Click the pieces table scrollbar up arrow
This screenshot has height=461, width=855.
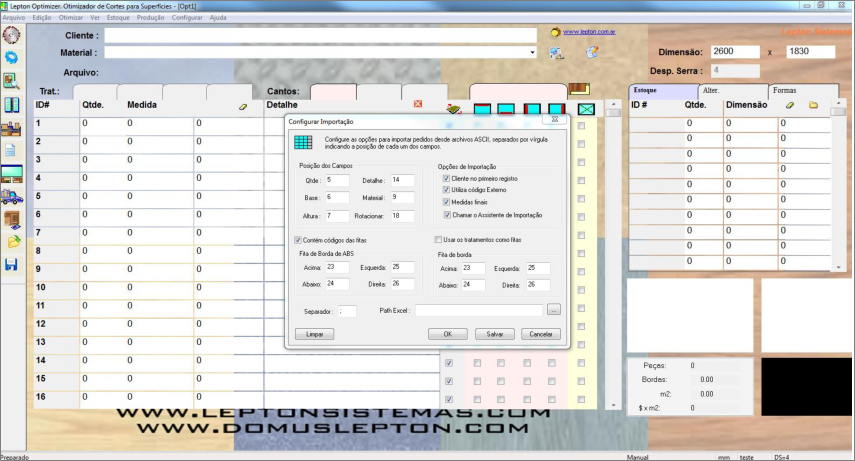point(613,104)
